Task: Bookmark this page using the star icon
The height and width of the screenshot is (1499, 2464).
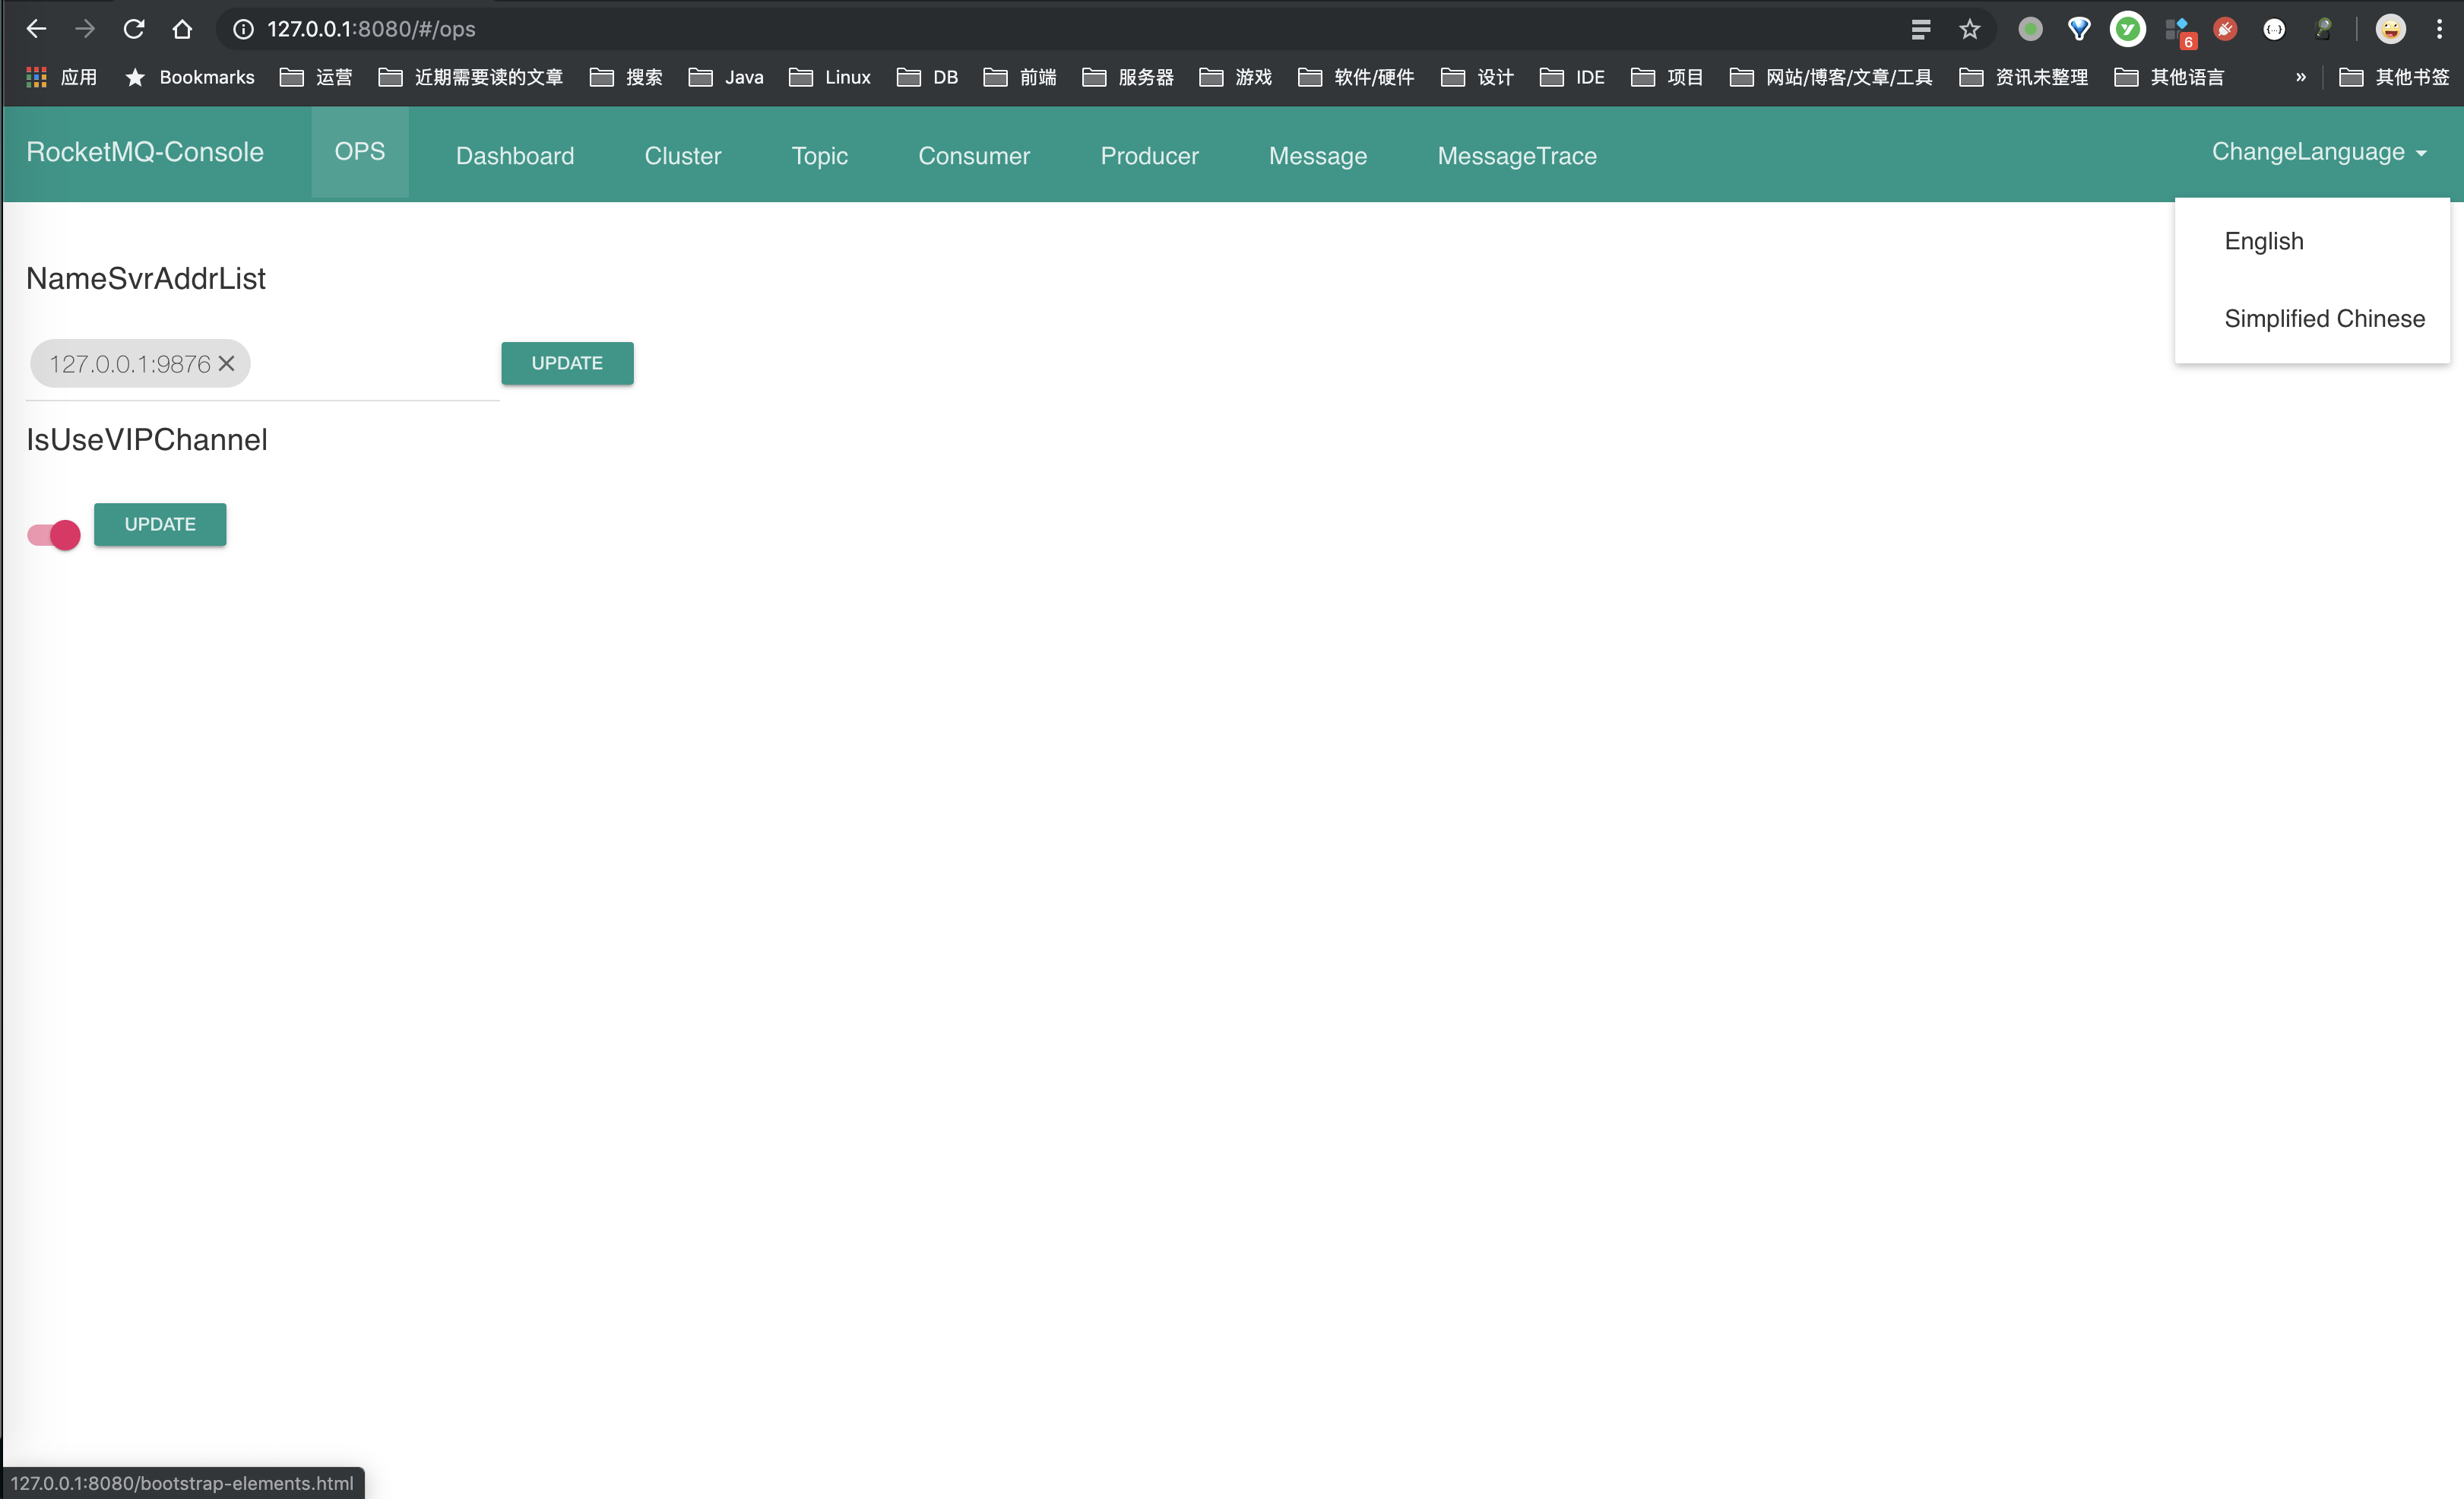Action: tap(1969, 29)
